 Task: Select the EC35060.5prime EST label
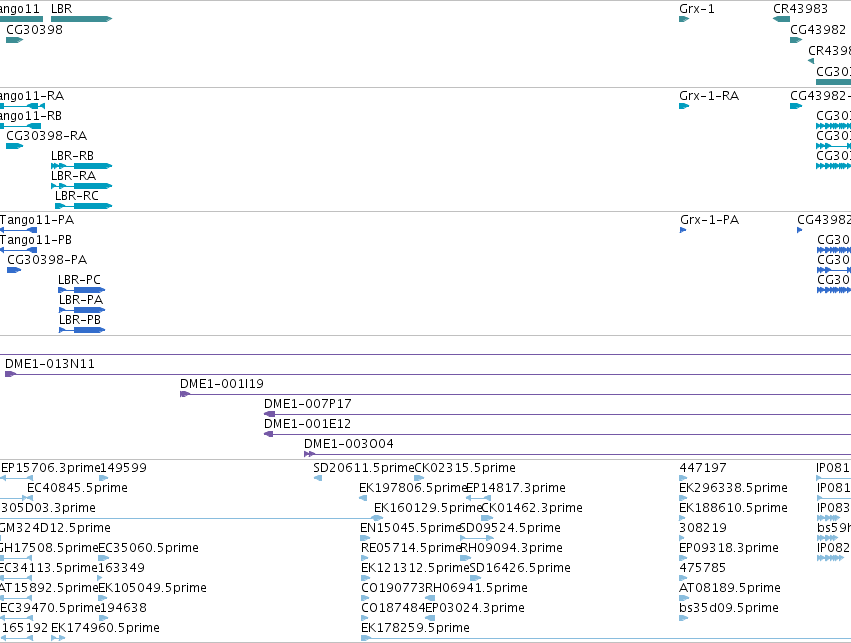coord(149,548)
